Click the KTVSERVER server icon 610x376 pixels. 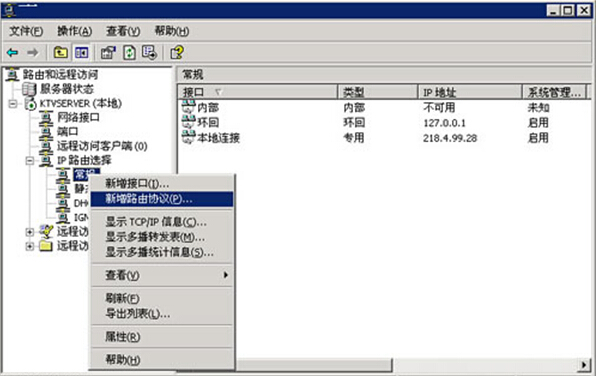click(x=30, y=104)
